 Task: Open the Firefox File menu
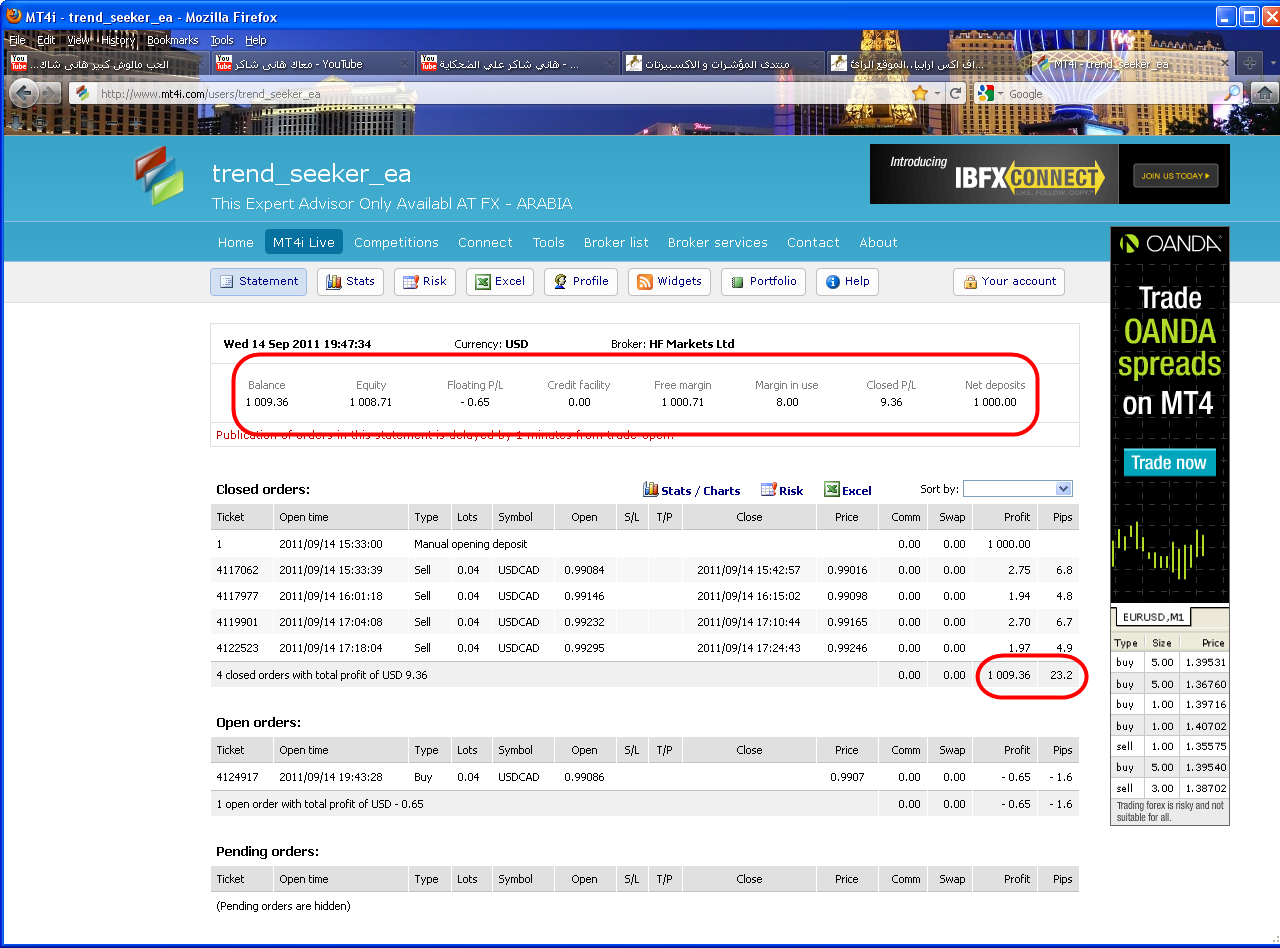pos(17,40)
